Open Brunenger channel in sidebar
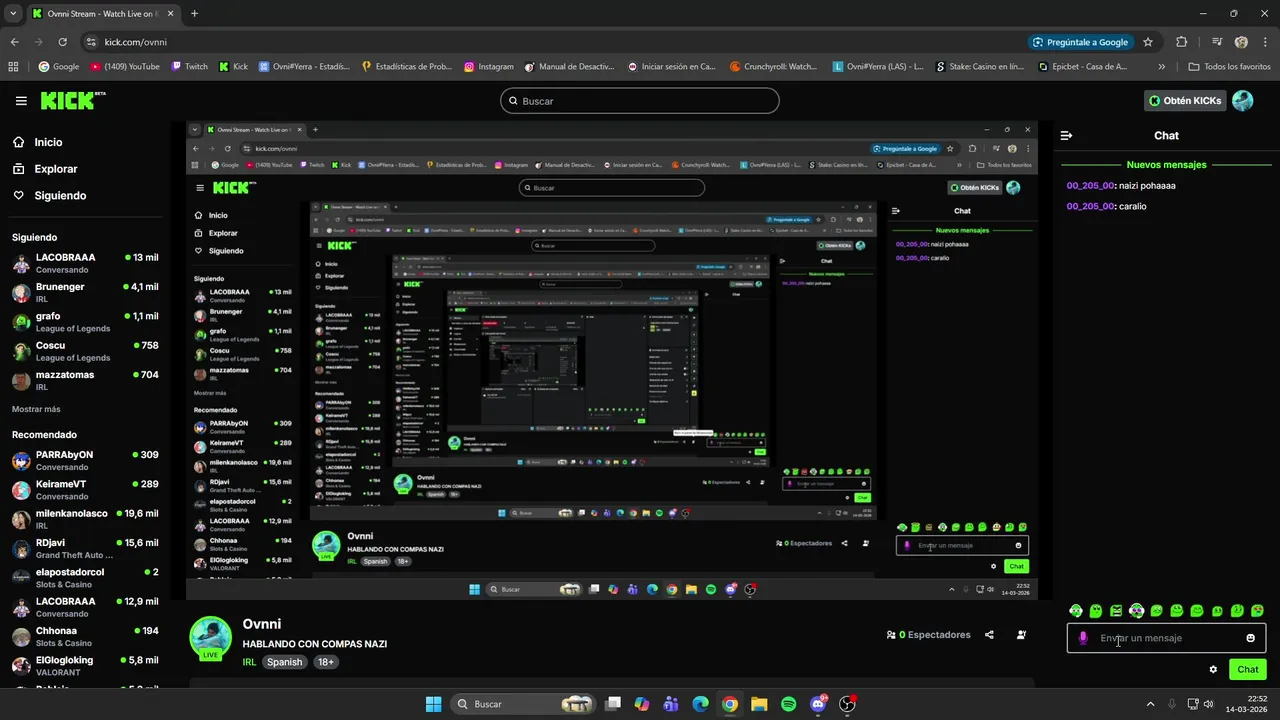This screenshot has width=1280, height=720. [85, 293]
